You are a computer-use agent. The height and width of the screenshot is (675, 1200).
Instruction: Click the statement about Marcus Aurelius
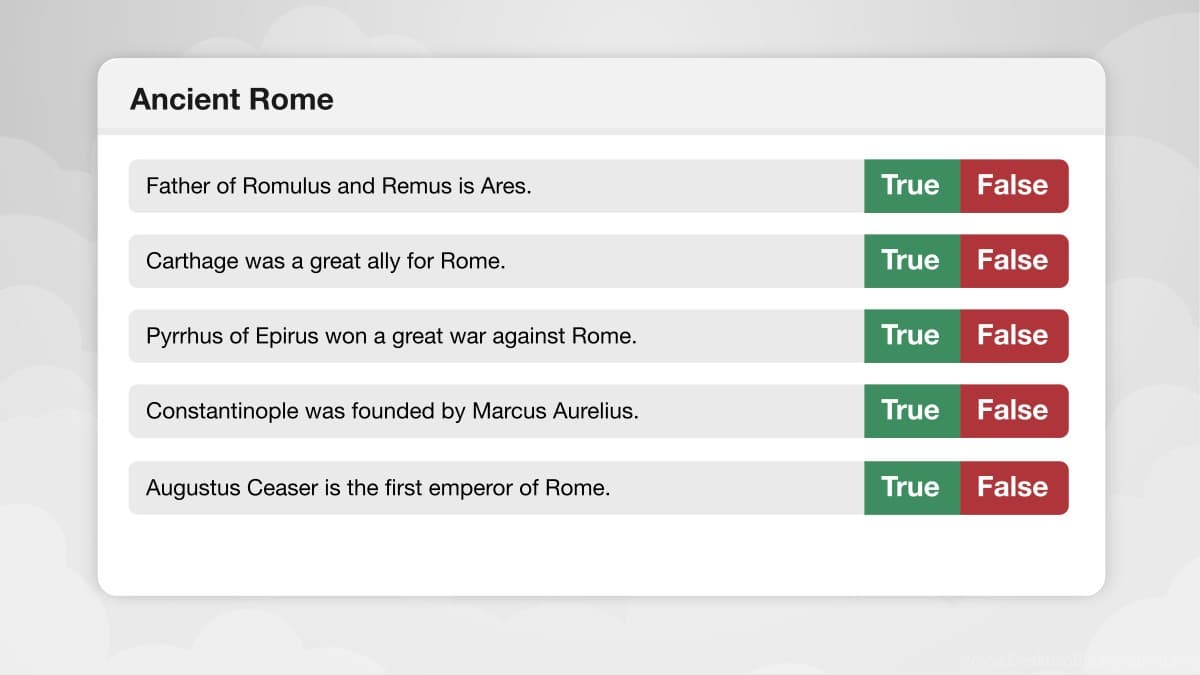click(x=392, y=411)
